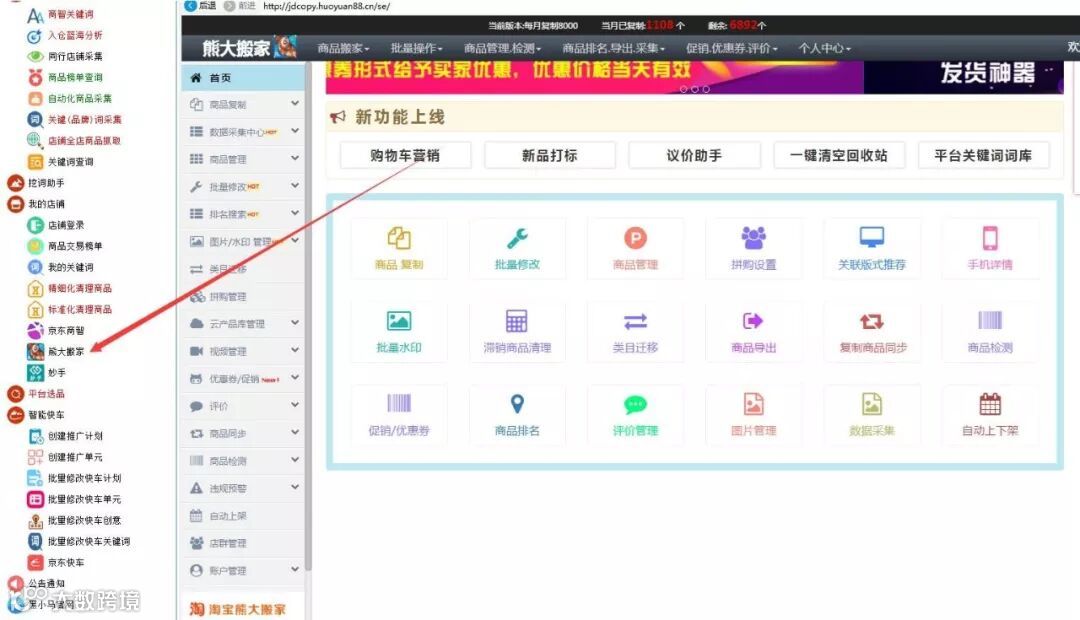Open the 批量操作 top nav dropdown
Image resolution: width=1080 pixels, height=620 pixels.
416,48
